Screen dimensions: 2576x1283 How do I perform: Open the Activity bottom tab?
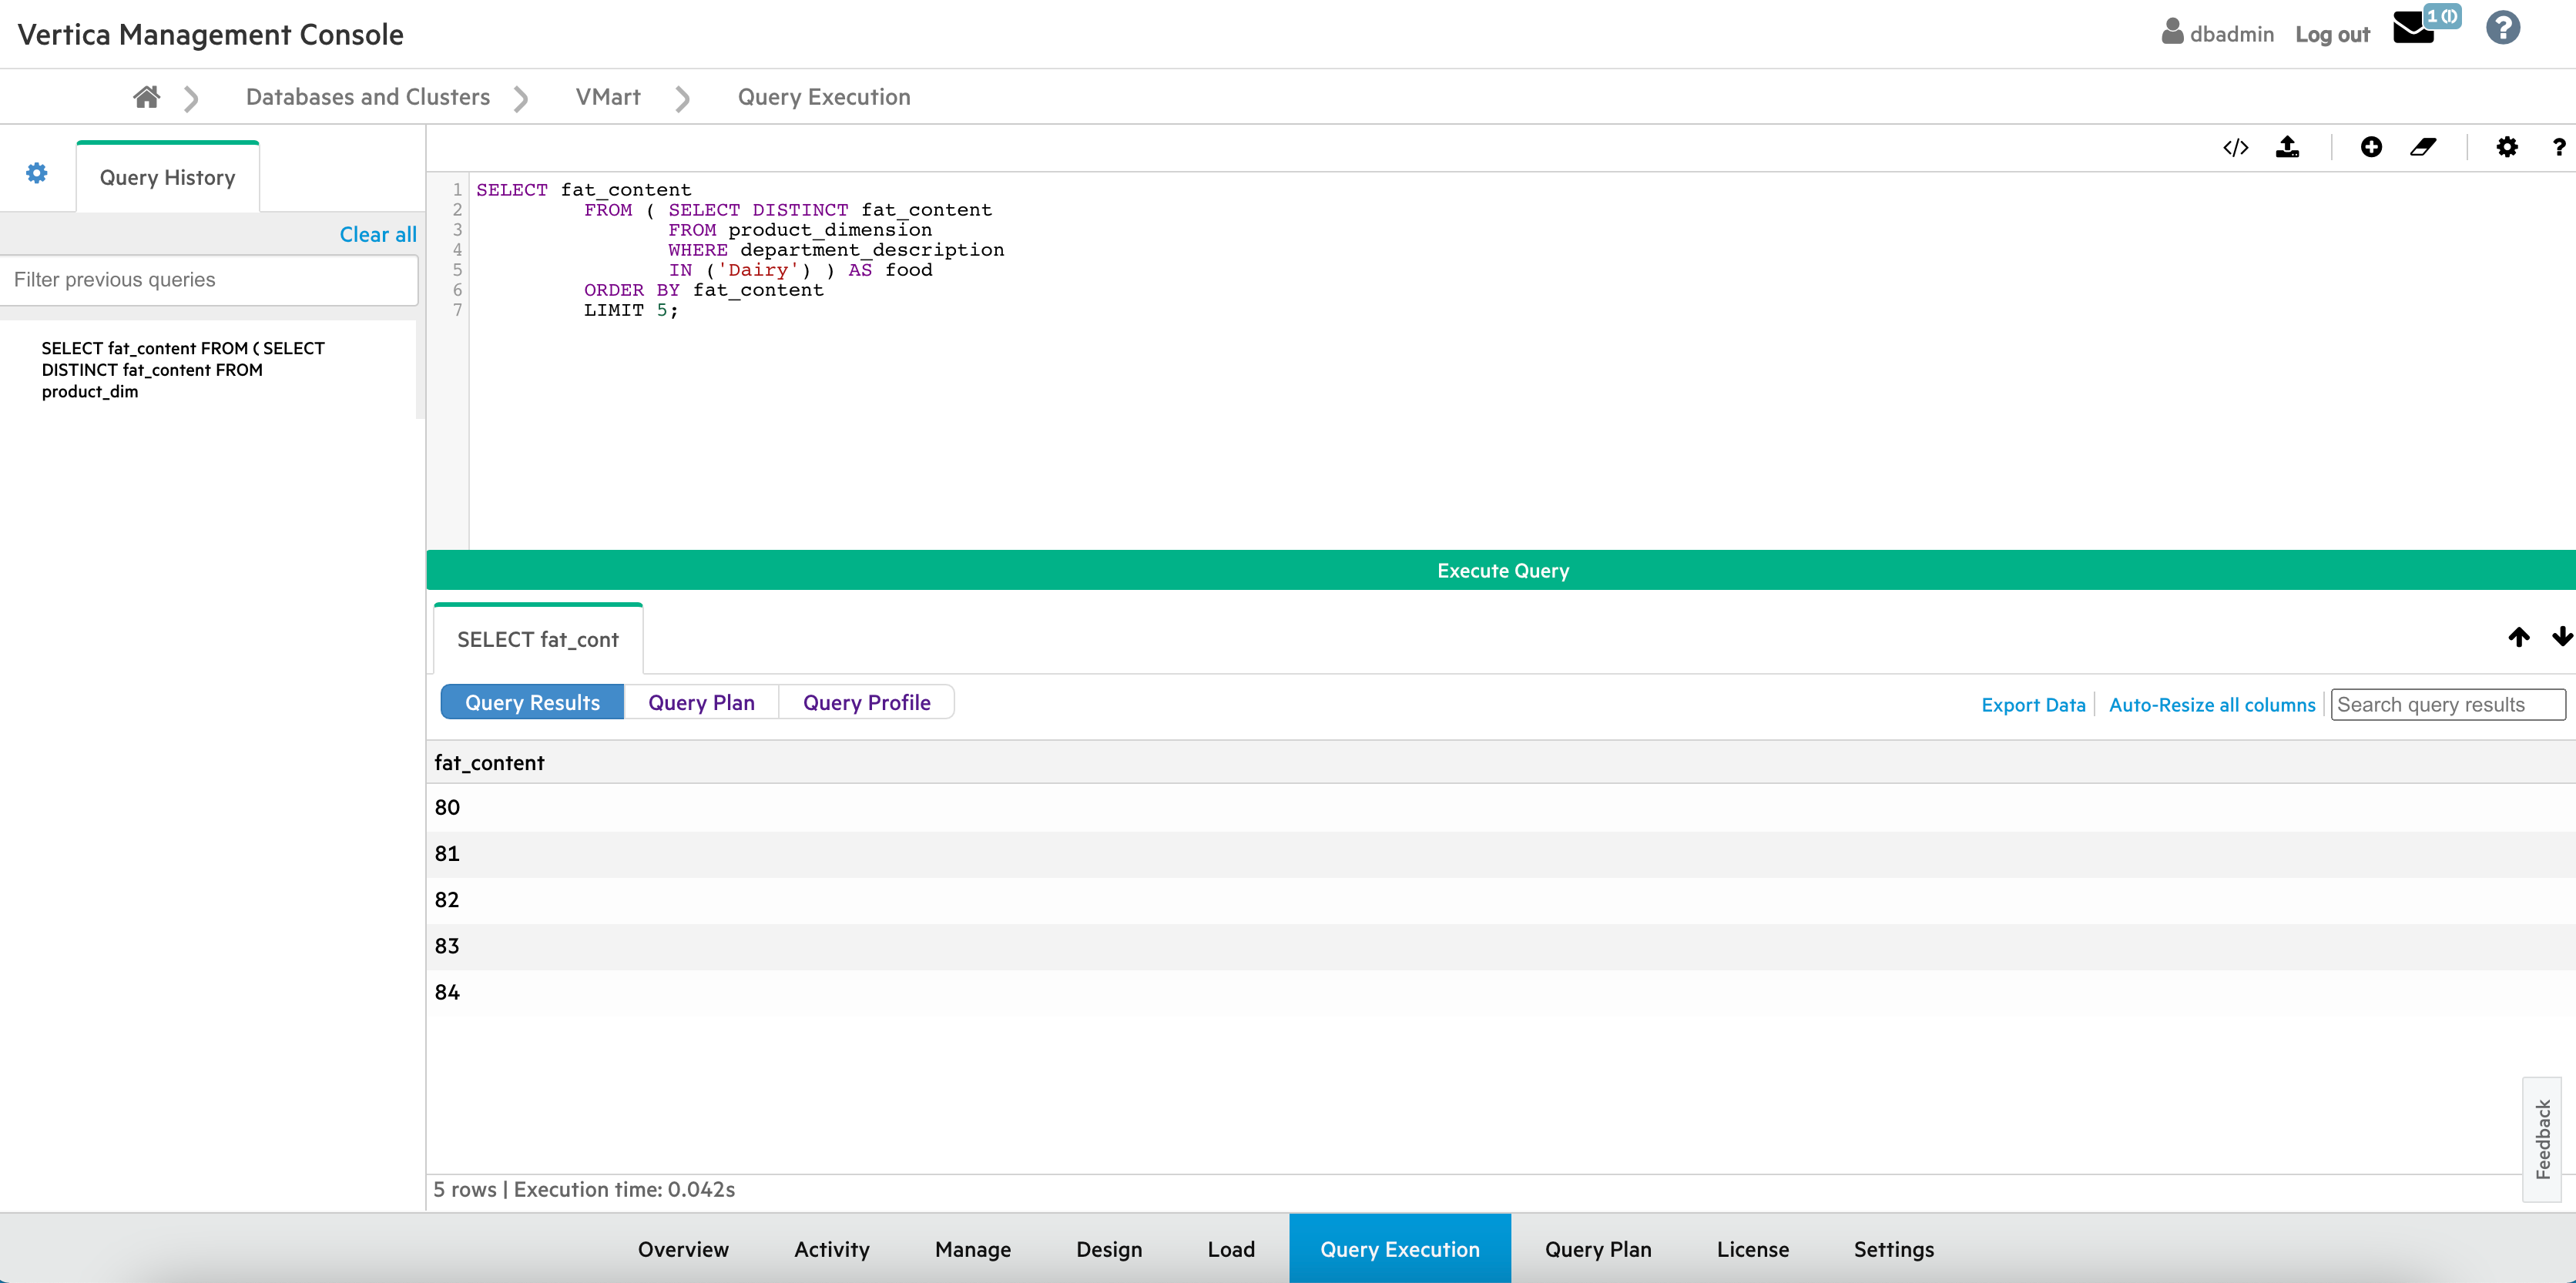pos(832,1249)
